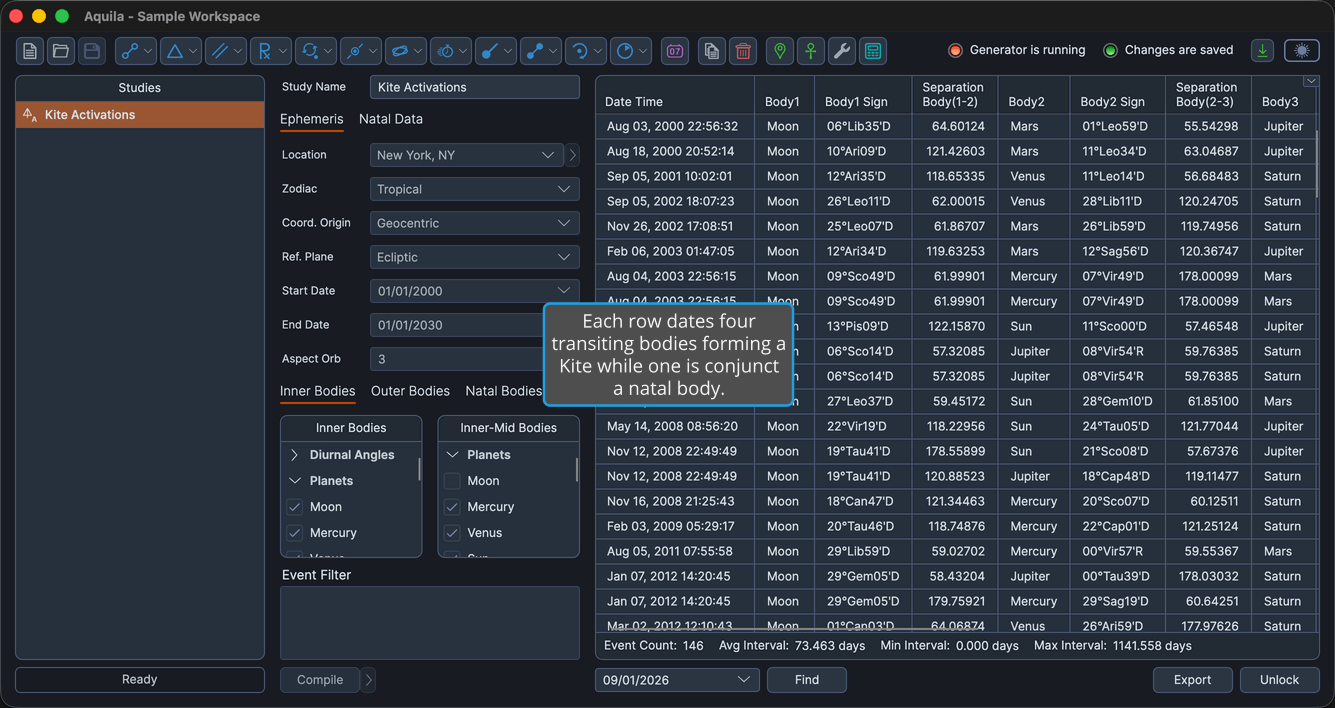
Task: Switch to the Outer Bodies tab
Action: (x=410, y=391)
